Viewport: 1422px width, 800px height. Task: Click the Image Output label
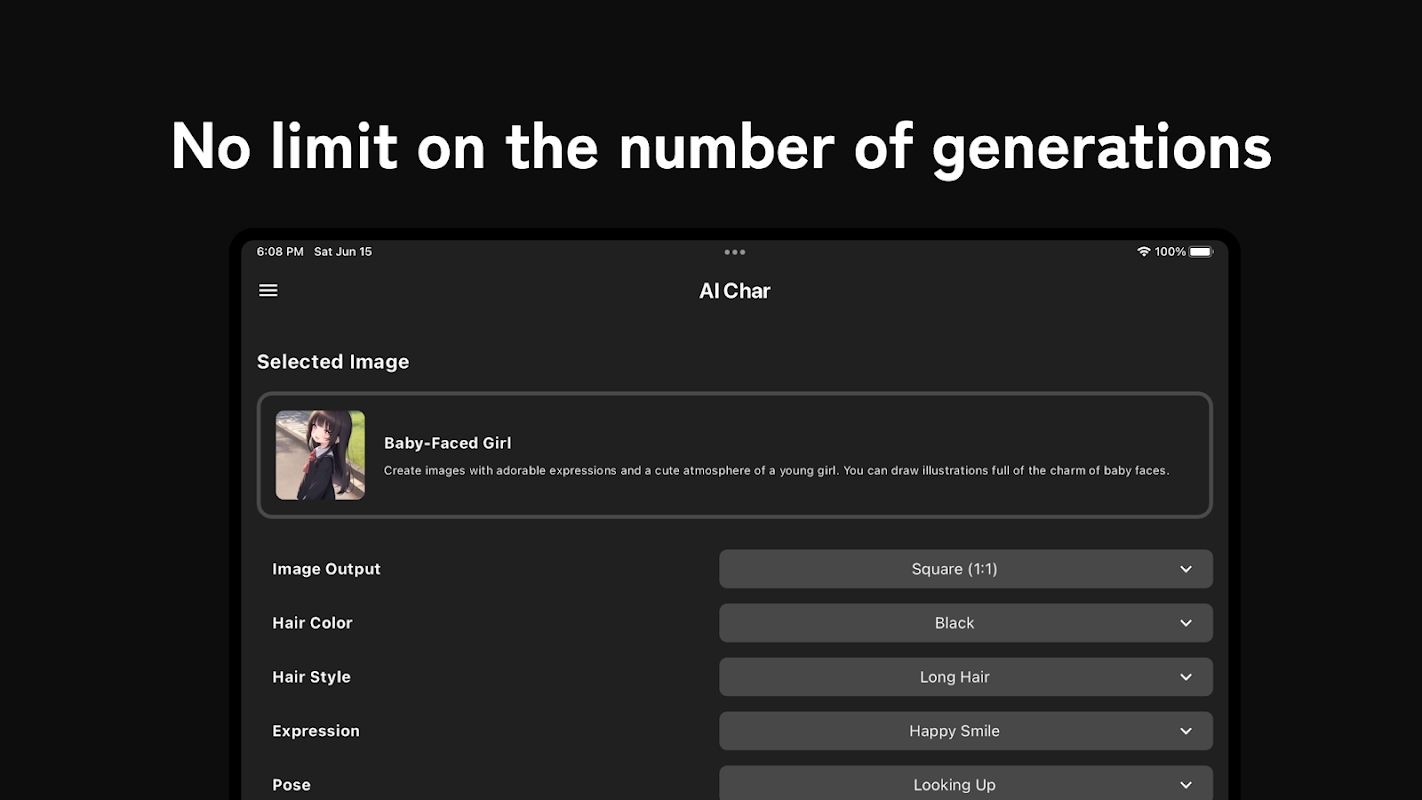pyautogui.click(x=326, y=569)
